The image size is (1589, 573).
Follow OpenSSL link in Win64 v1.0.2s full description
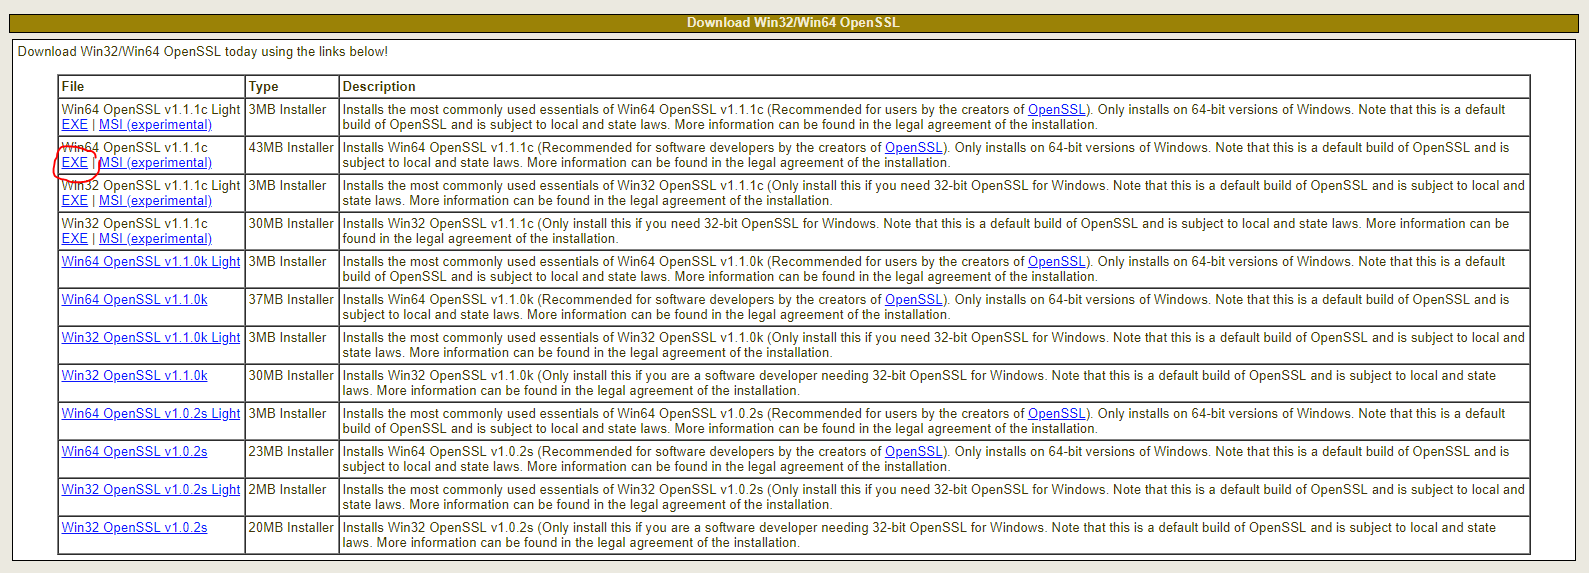pos(914,452)
